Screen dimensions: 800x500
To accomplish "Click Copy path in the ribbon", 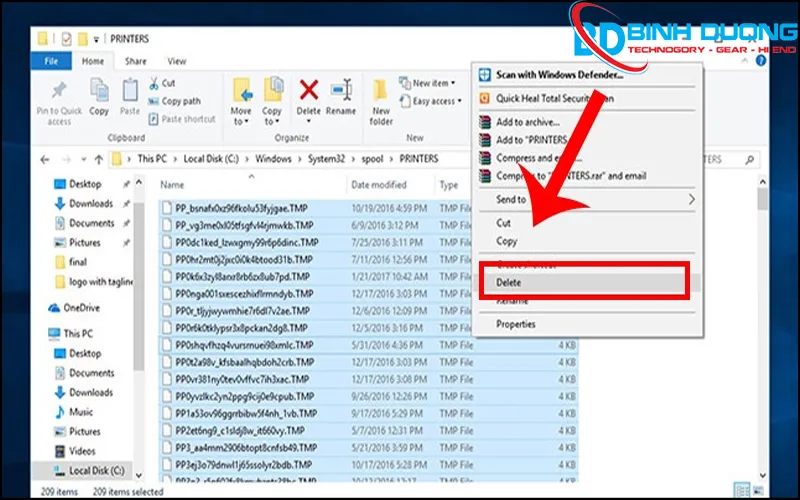I will [174, 101].
